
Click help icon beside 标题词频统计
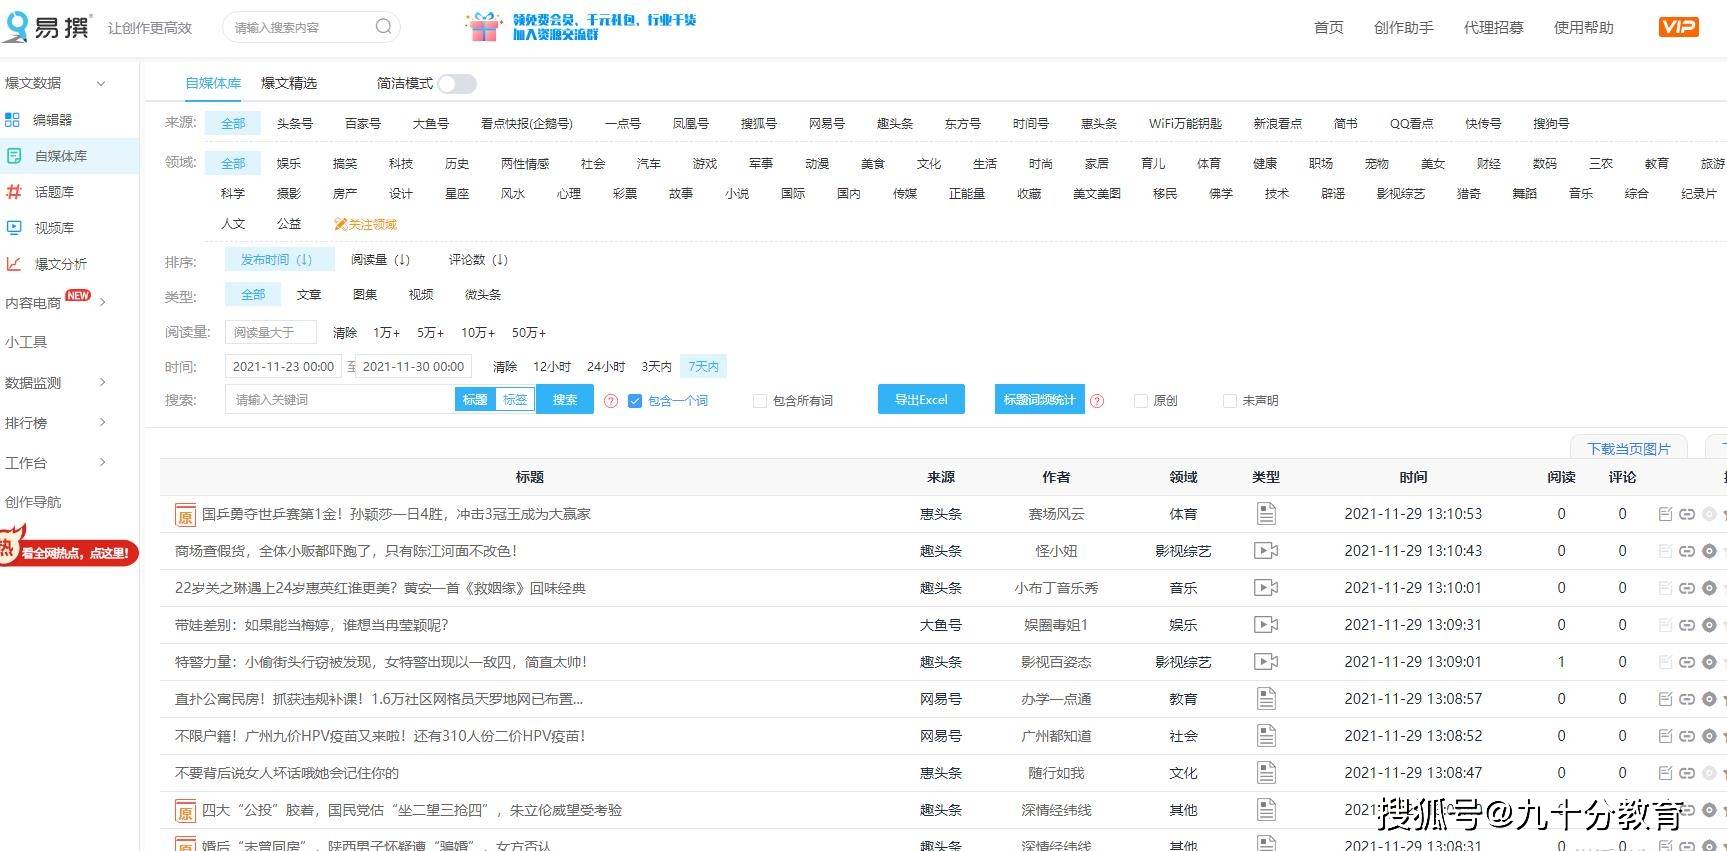[x=1097, y=401]
